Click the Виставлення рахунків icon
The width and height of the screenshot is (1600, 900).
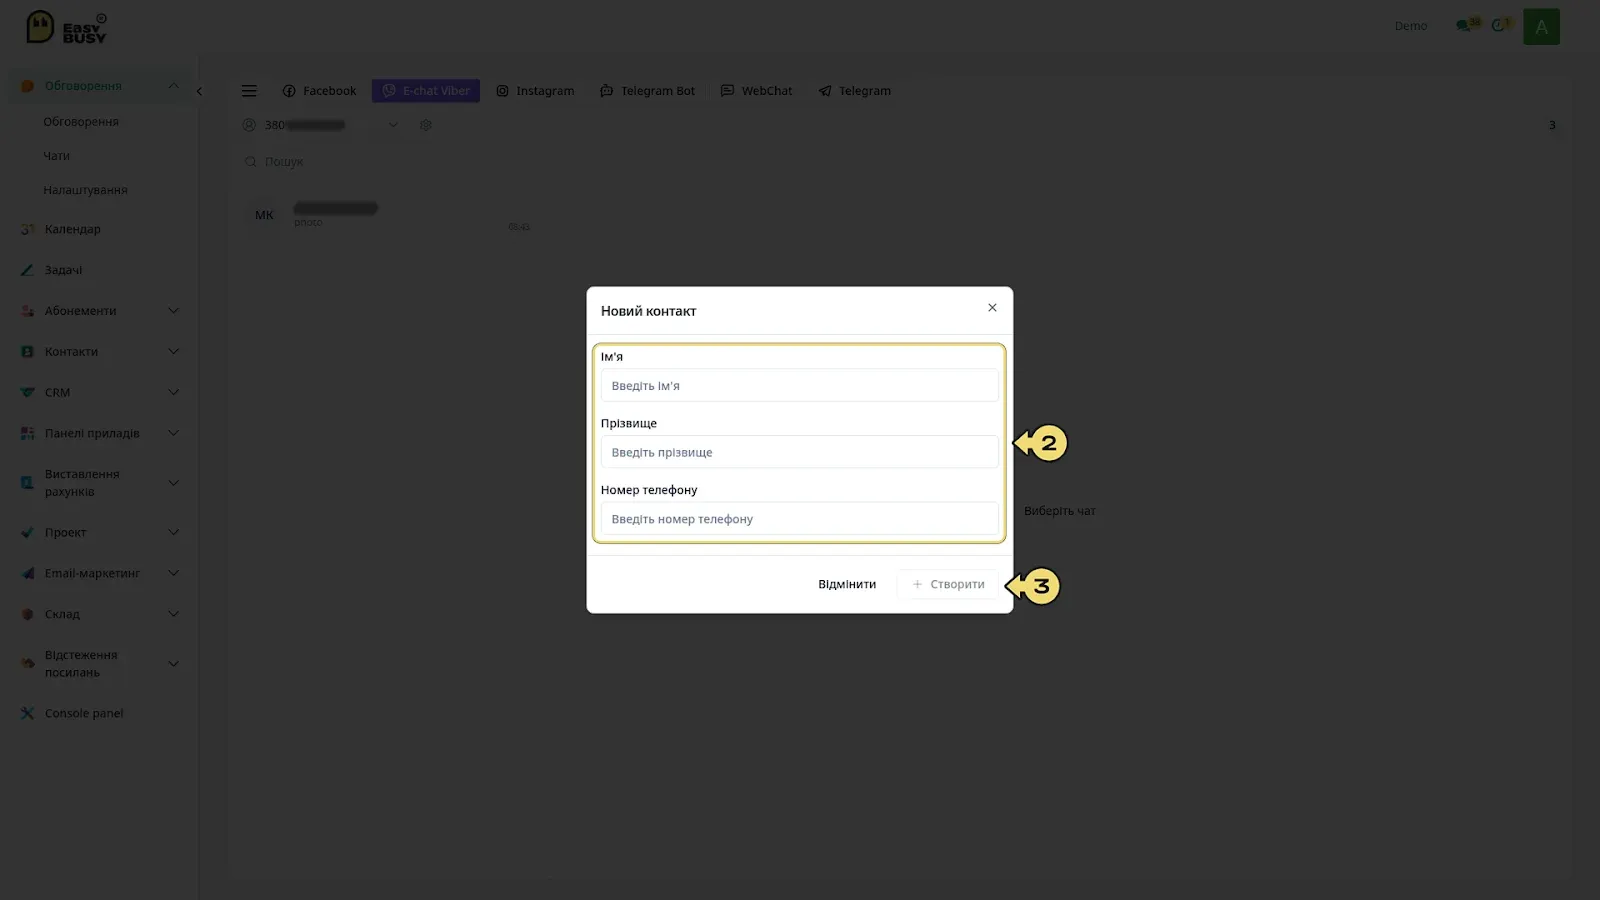(x=28, y=483)
